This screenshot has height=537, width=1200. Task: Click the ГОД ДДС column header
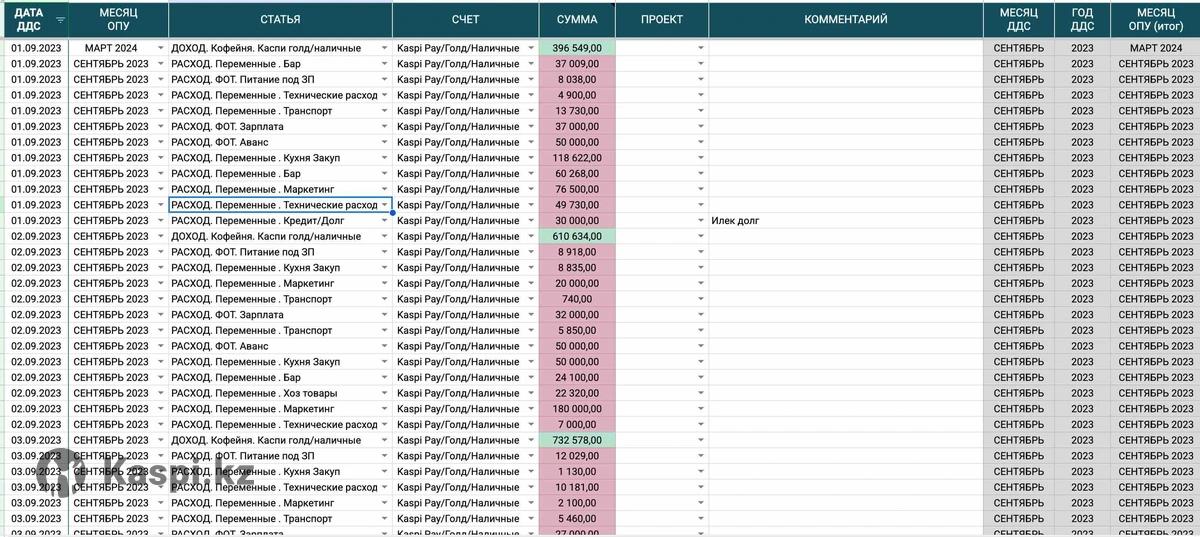(x=1082, y=20)
